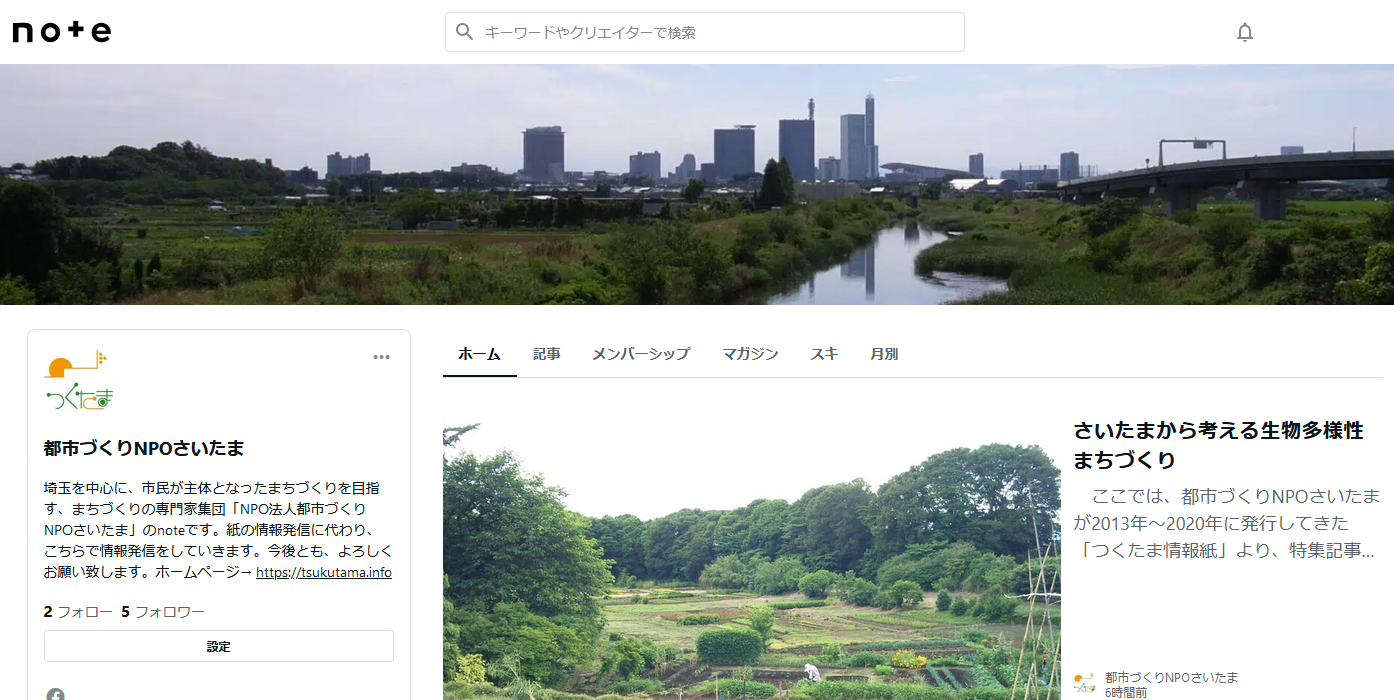Click the small author avatar below article
This screenshot has width=1394, height=700.
tap(1084, 683)
